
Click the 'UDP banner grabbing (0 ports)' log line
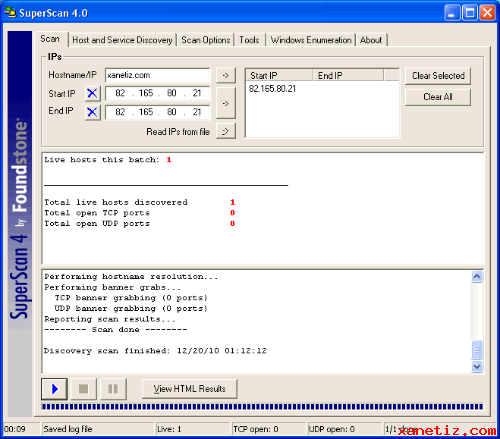131,308
